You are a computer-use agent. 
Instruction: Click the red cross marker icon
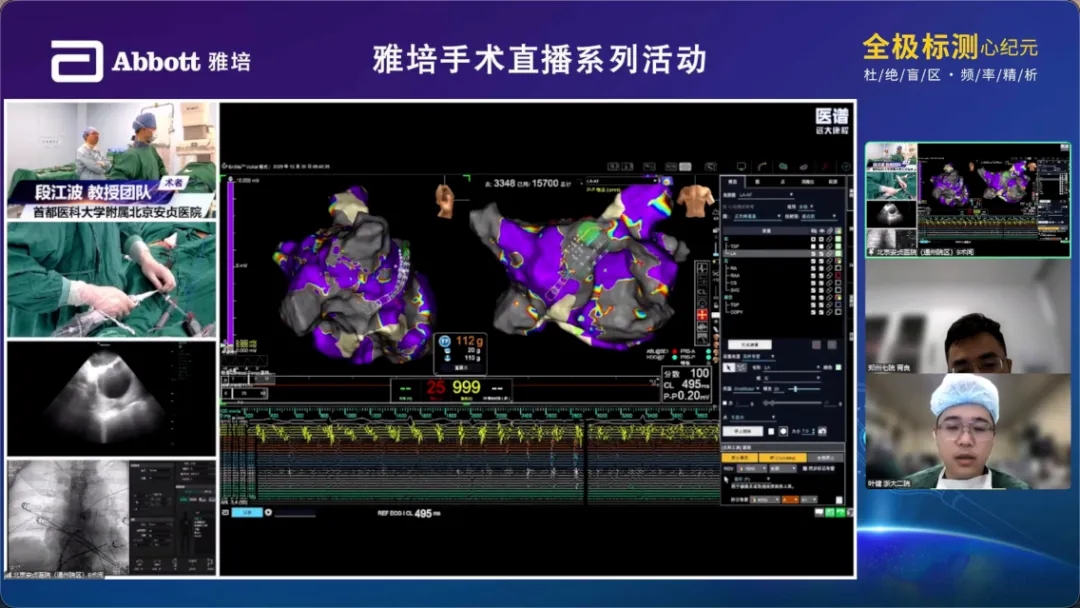pos(703,315)
